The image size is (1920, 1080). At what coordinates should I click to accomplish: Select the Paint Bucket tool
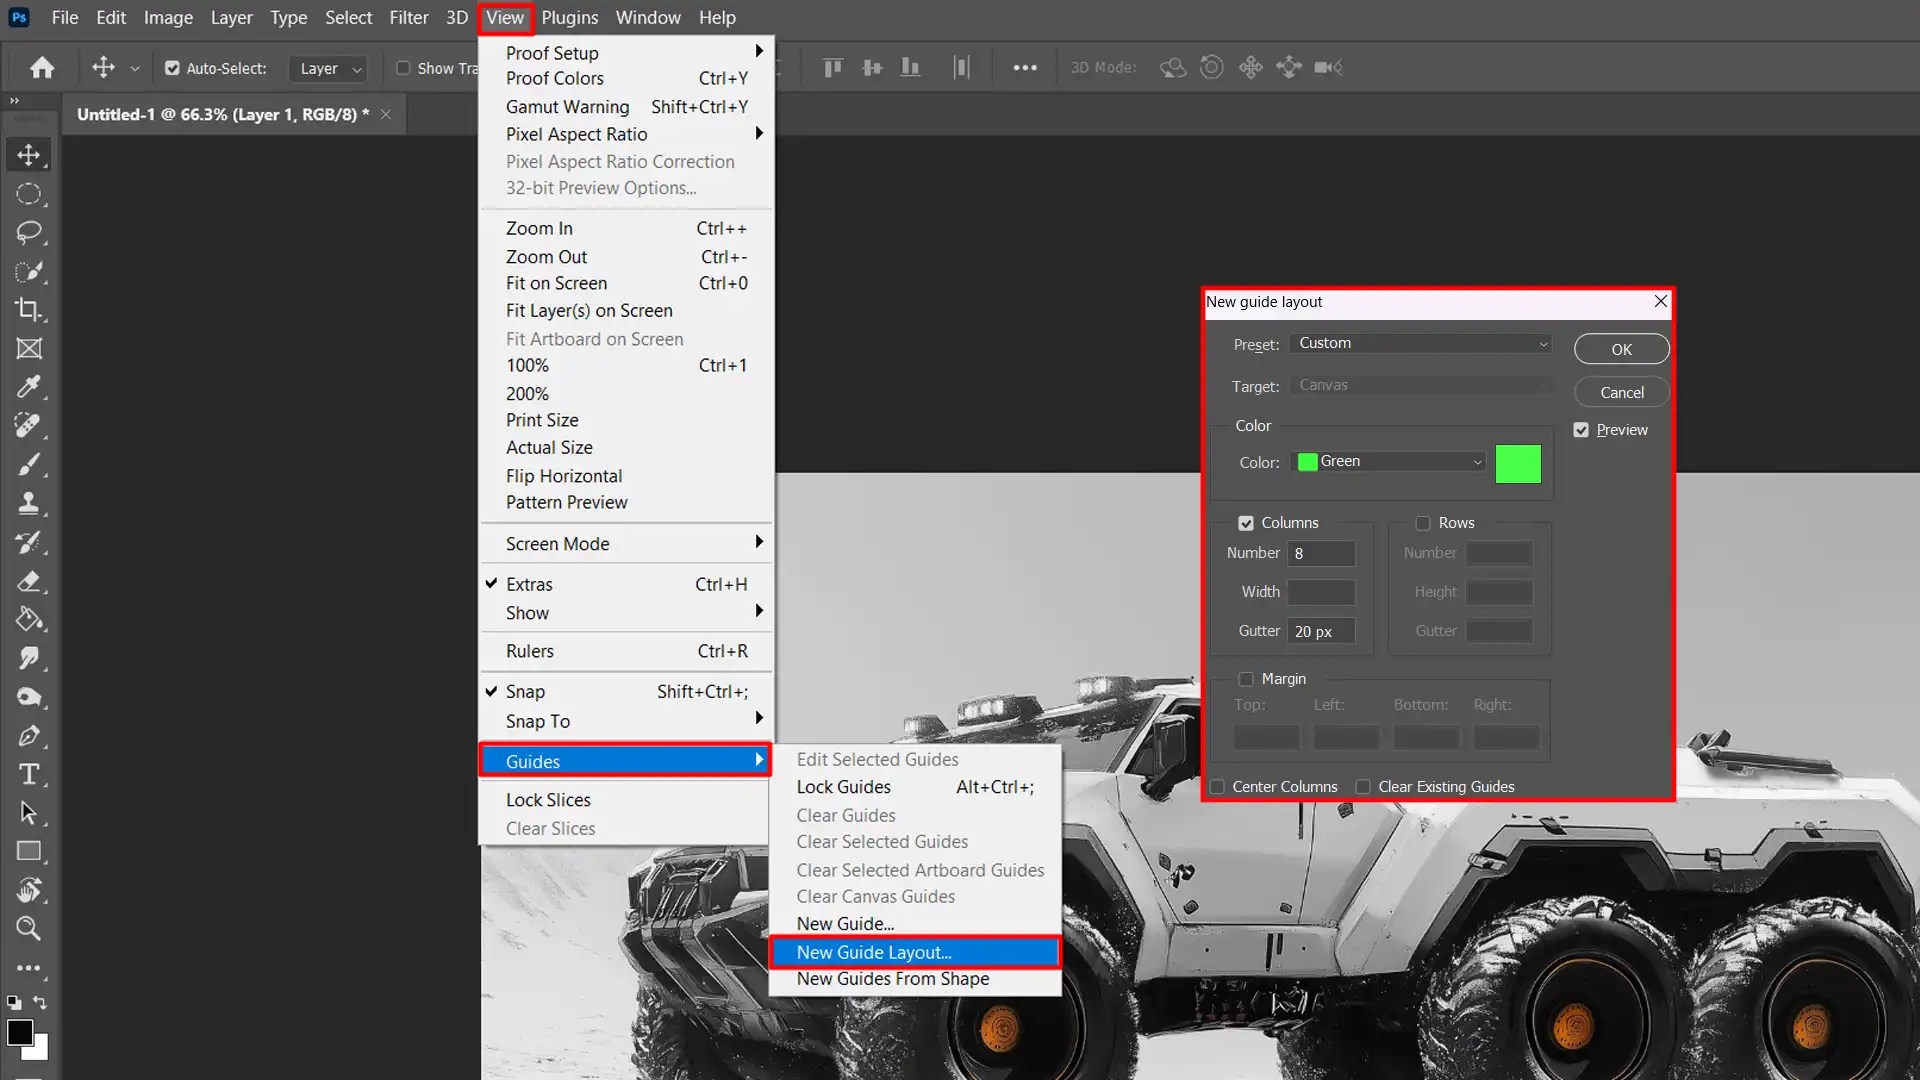pos(28,620)
